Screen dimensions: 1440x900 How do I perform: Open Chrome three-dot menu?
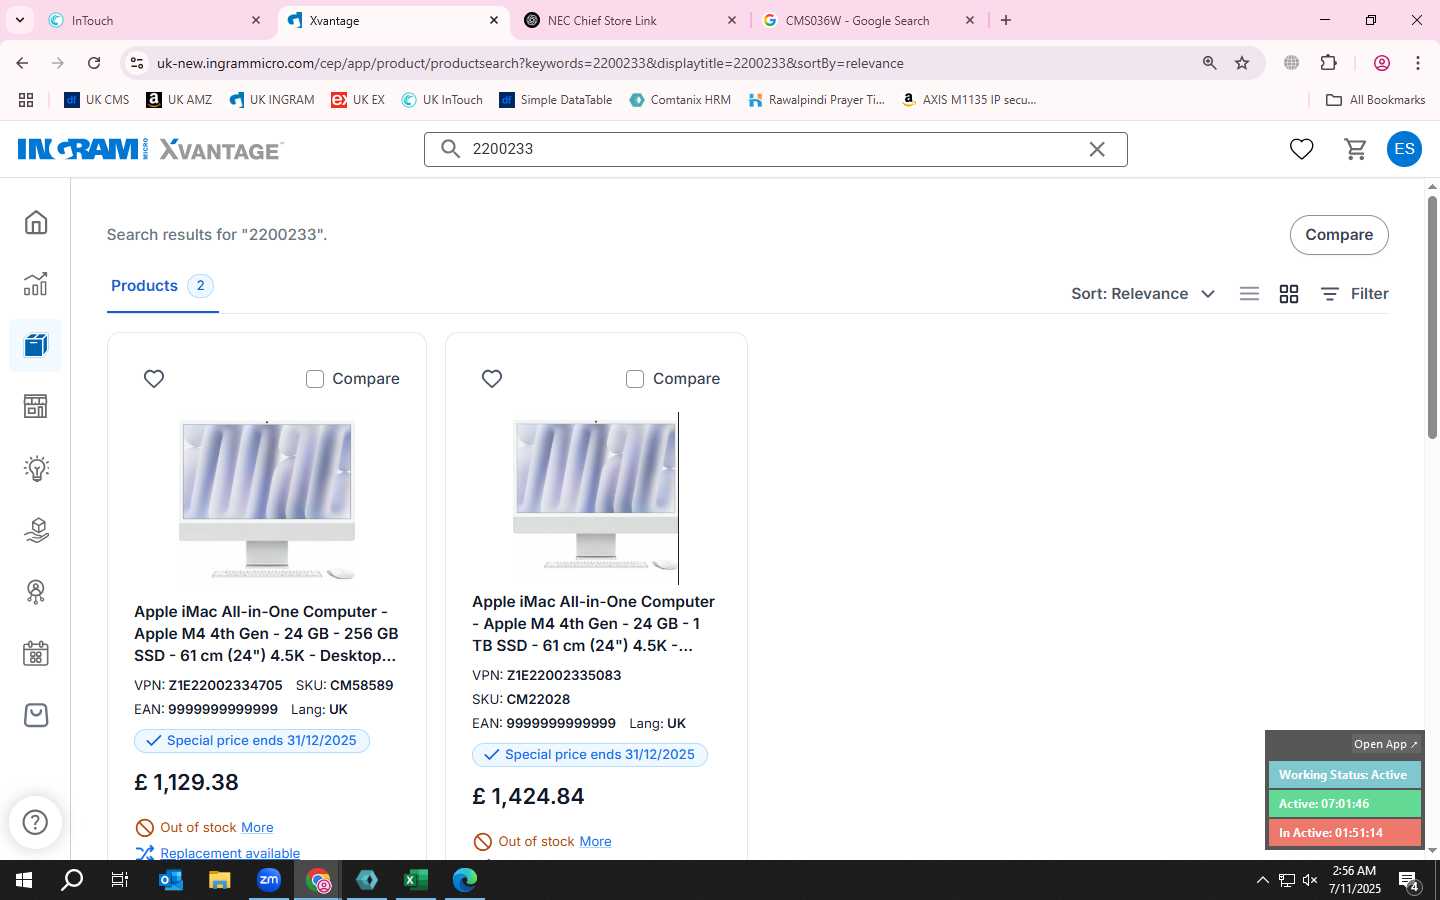click(1418, 63)
